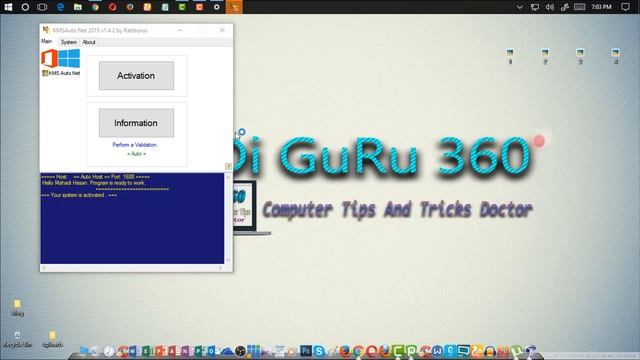
Task: Open the Perform a Validation link
Action: (134, 145)
